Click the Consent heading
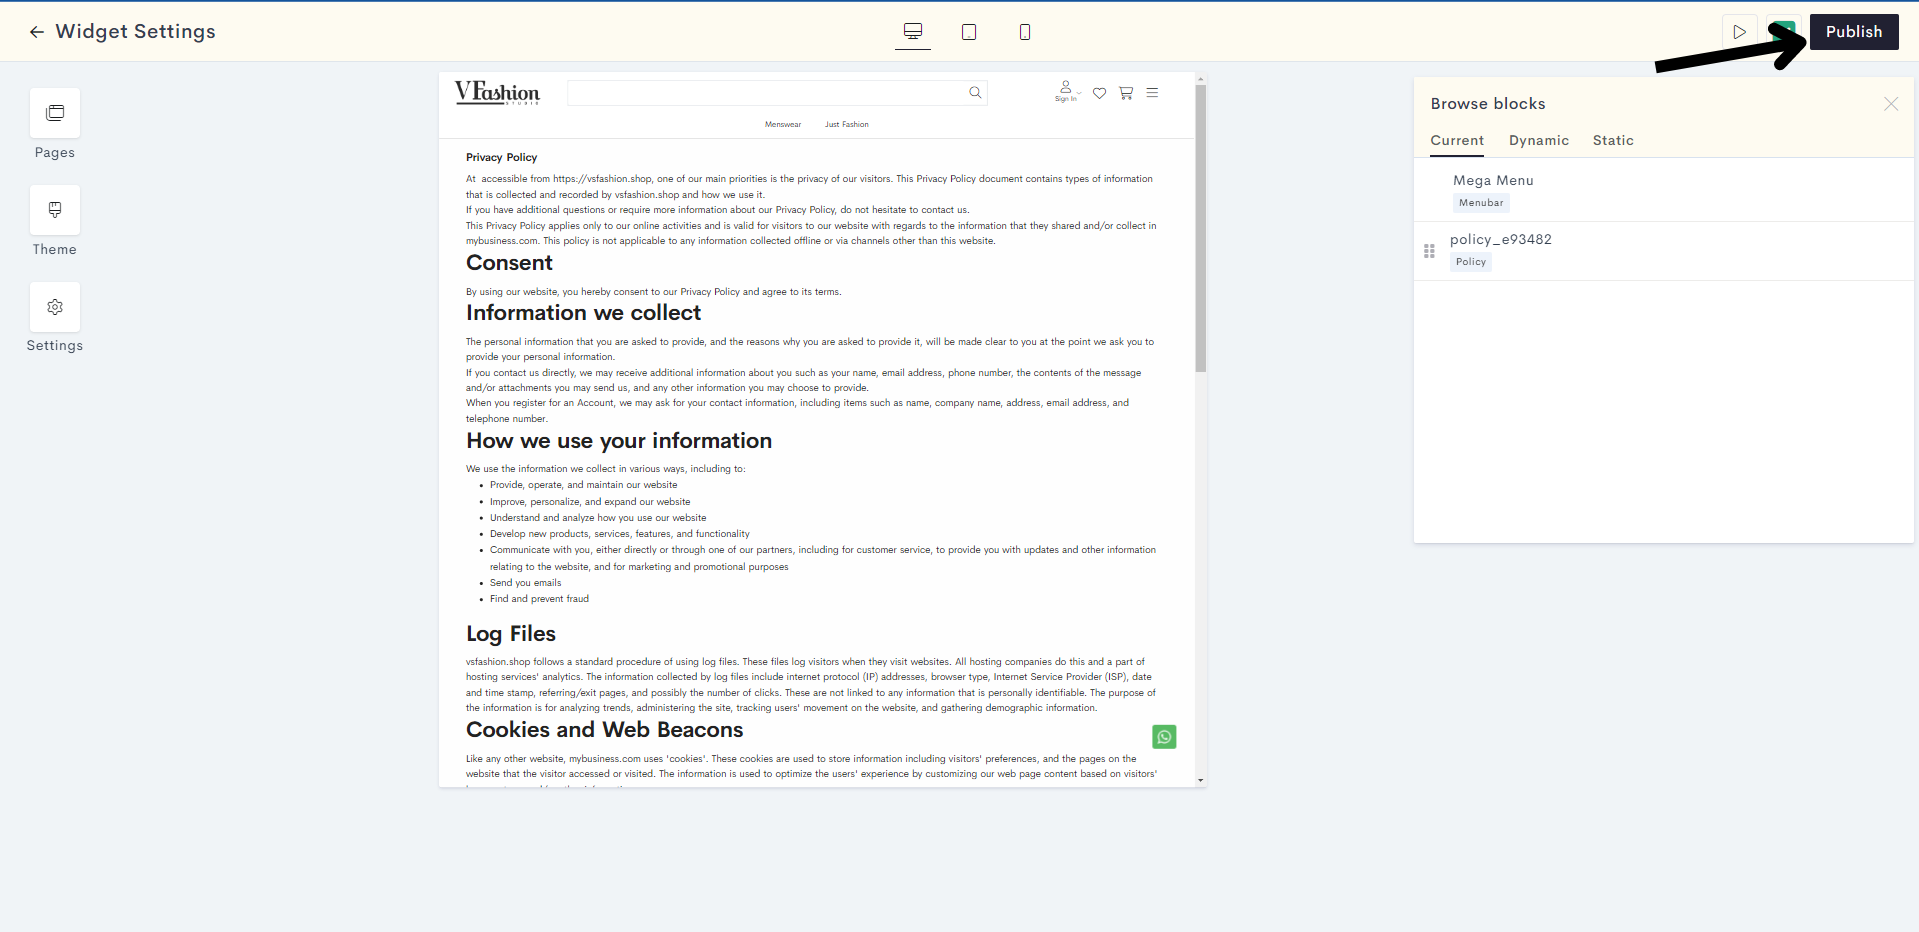 point(509,263)
